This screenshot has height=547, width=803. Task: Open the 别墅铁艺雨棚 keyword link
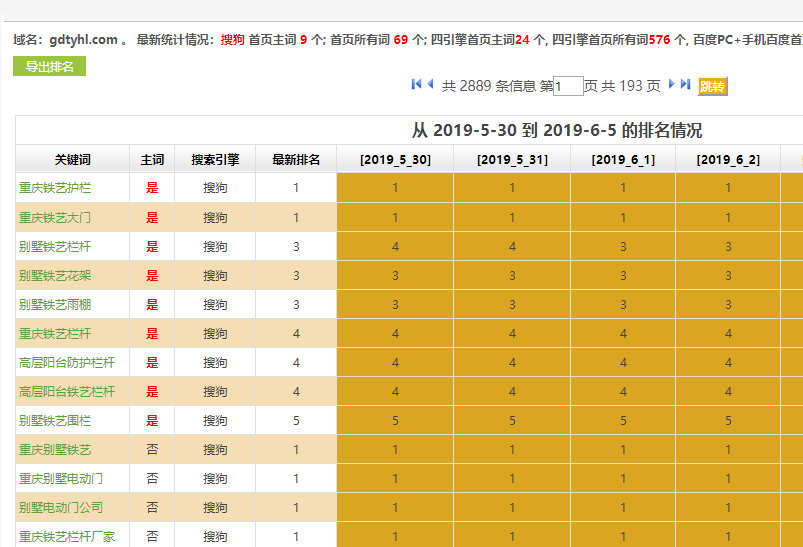point(54,304)
